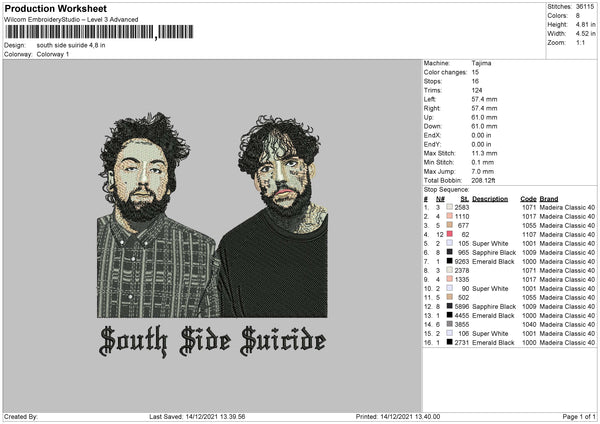Click the gray swatch in stop row 14 (3855 stitches)
This screenshot has width=600, height=424.
point(450,324)
